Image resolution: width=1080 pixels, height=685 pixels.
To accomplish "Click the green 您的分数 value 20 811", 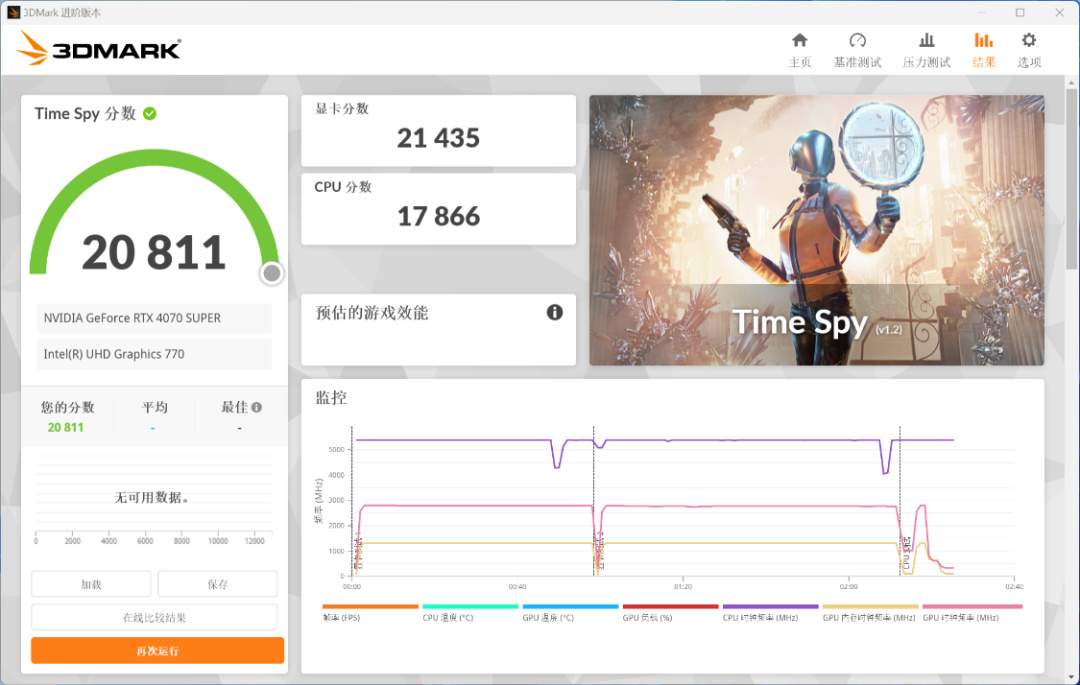I will (65, 428).
